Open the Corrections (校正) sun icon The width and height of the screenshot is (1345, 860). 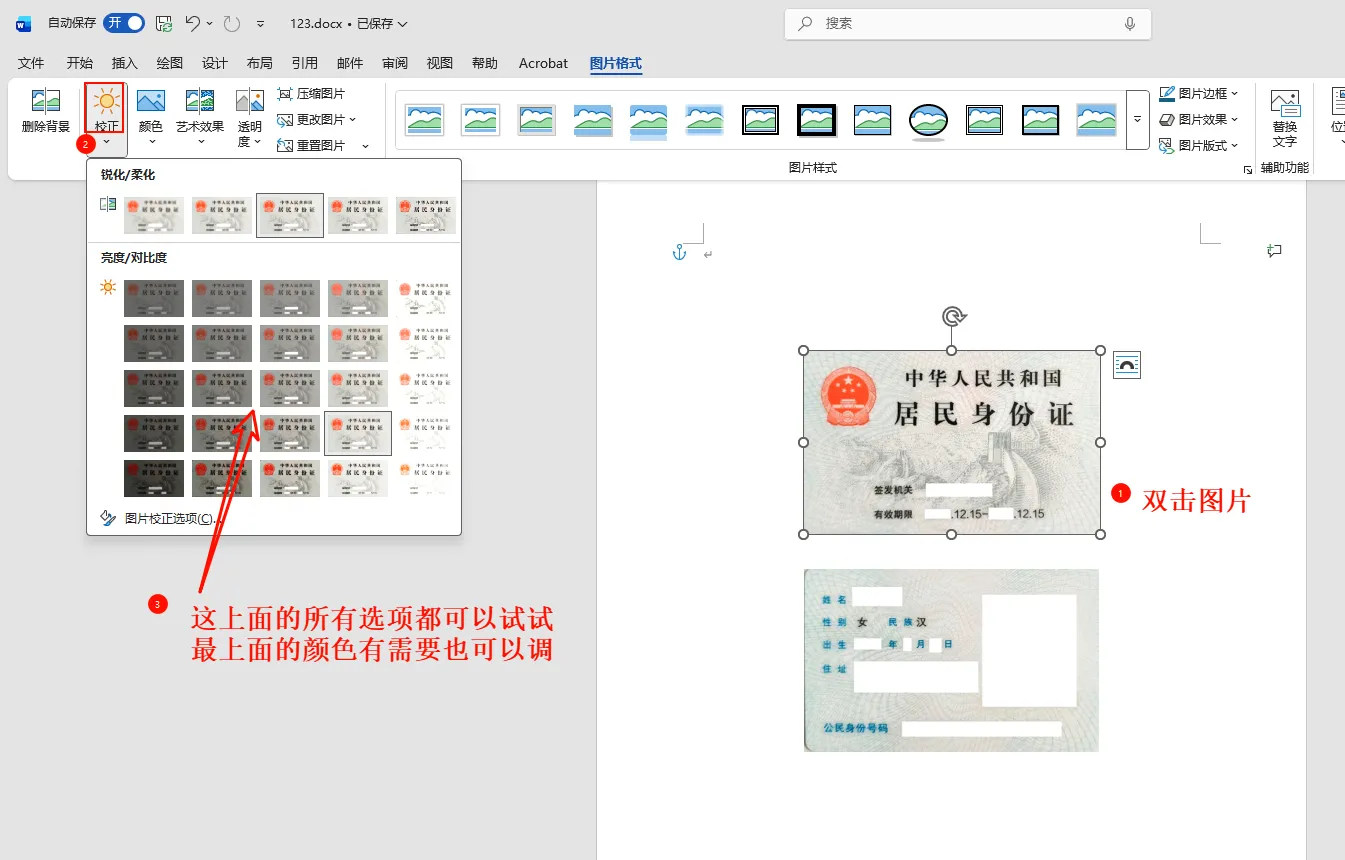coord(106,101)
